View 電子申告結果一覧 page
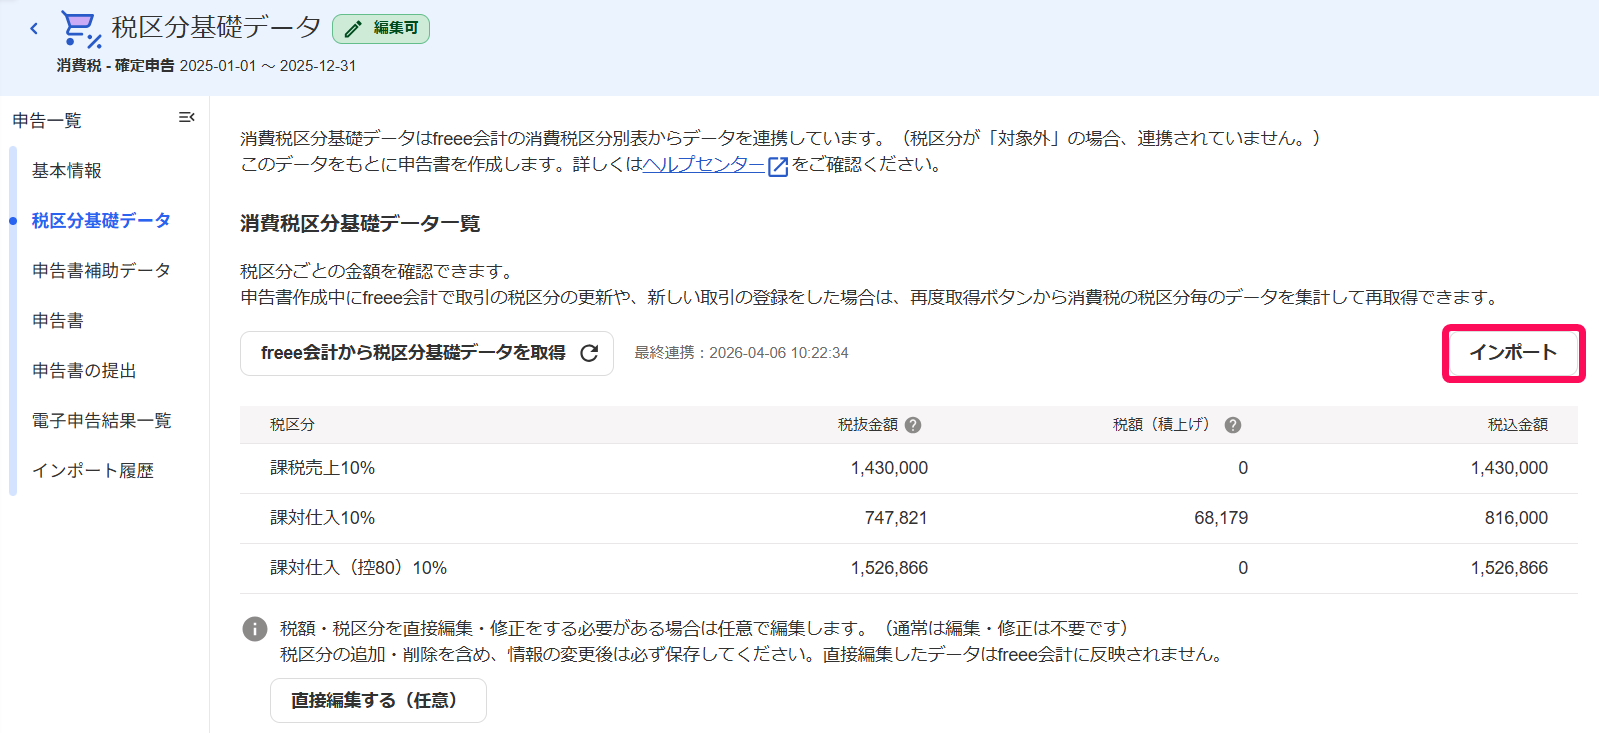 click(x=102, y=421)
